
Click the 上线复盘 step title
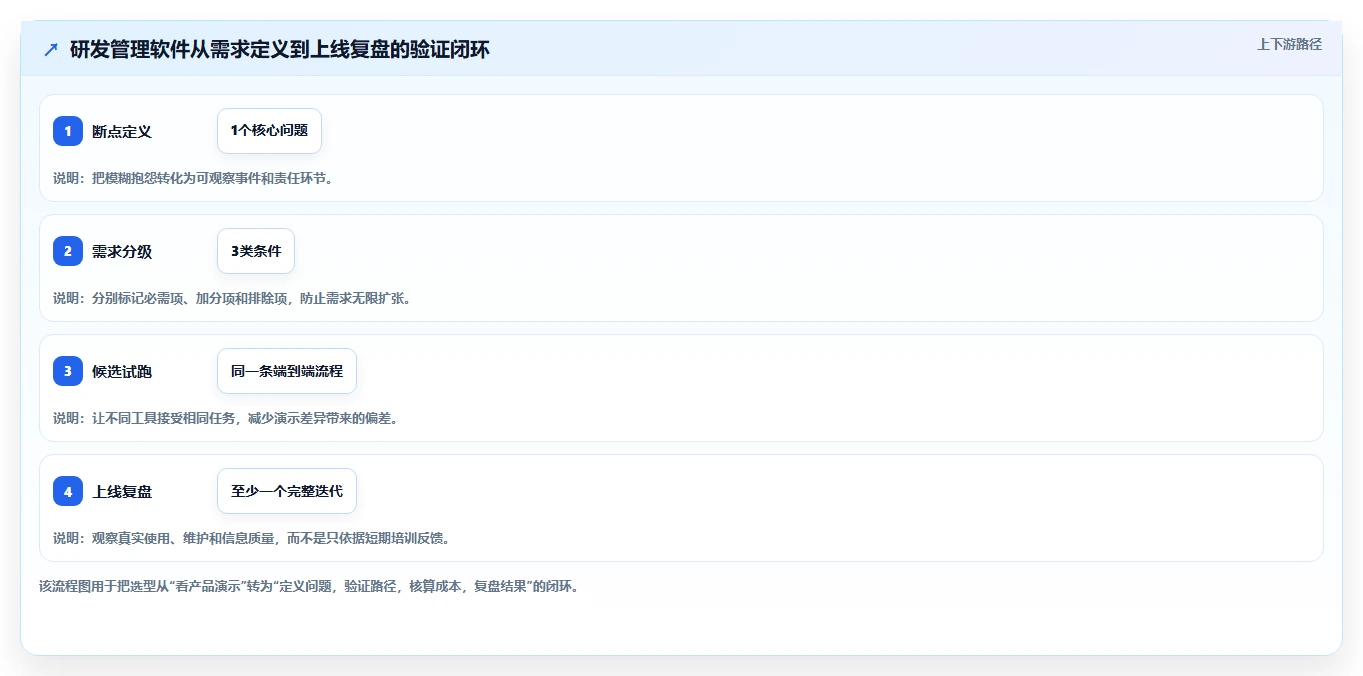click(122, 491)
